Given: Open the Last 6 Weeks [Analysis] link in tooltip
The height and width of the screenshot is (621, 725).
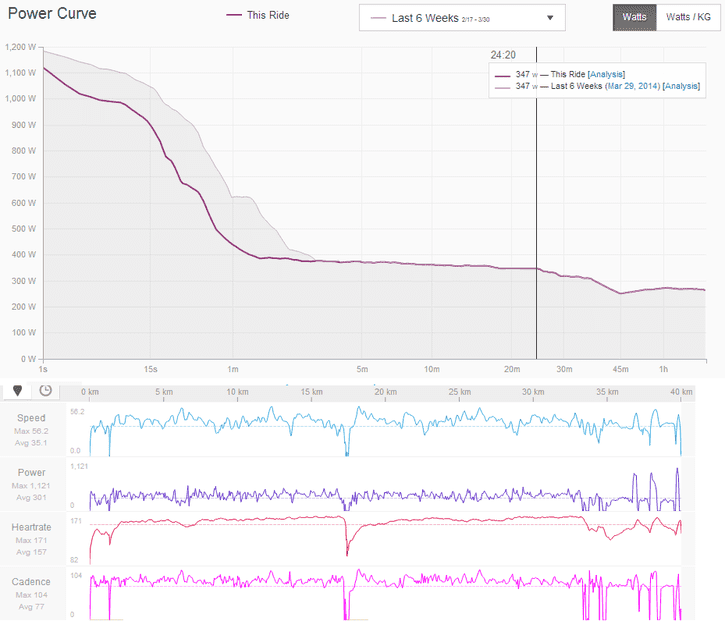Looking at the screenshot, I should [681, 86].
